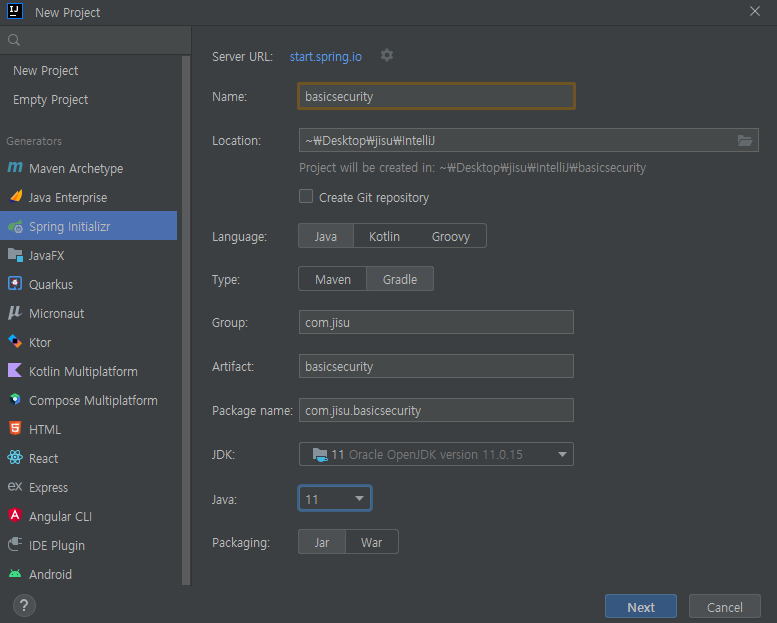This screenshot has width=777, height=623.
Task: Set packaging to Jar
Action: (x=322, y=542)
